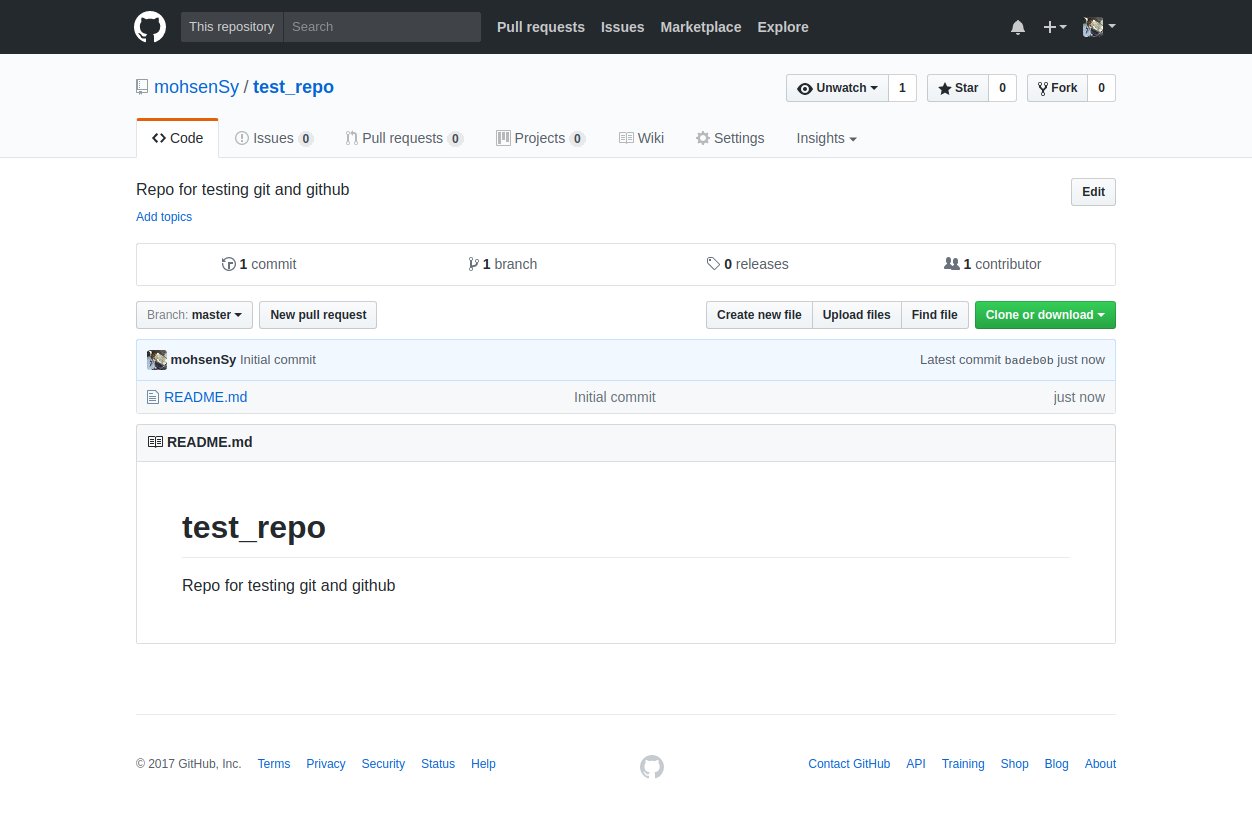Click the New pull request button
The width and height of the screenshot is (1252, 821).
pyautogui.click(x=318, y=315)
